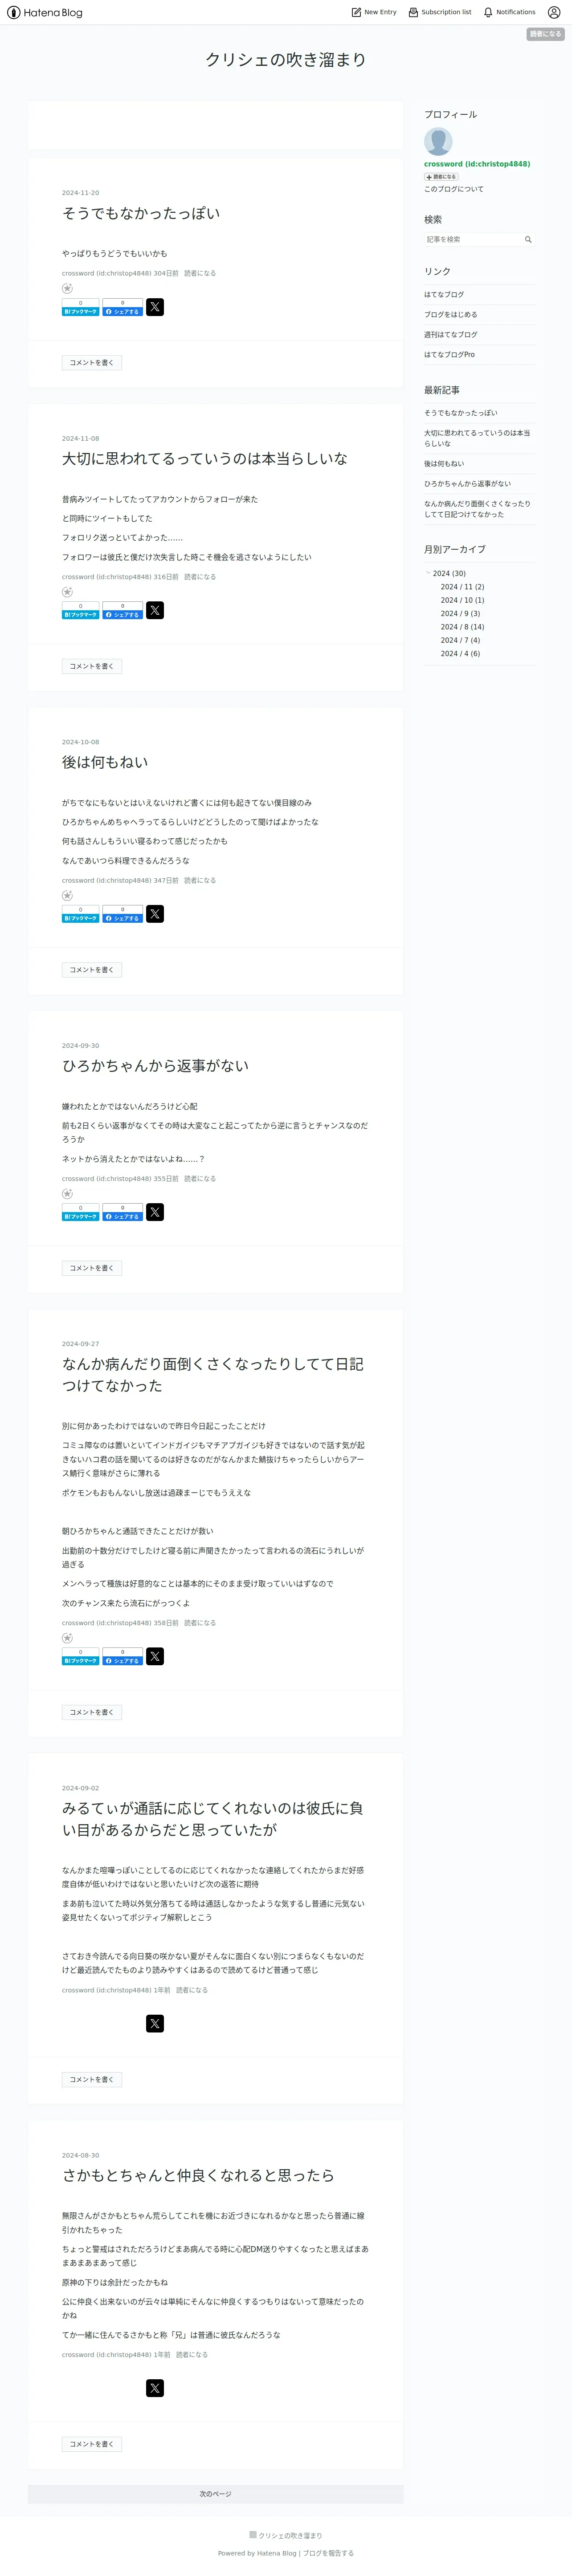Image resolution: width=572 pixels, height=2576 pixels.
Task: Add Hatena star to post 2024-09-30
Action: [67, 1194]
